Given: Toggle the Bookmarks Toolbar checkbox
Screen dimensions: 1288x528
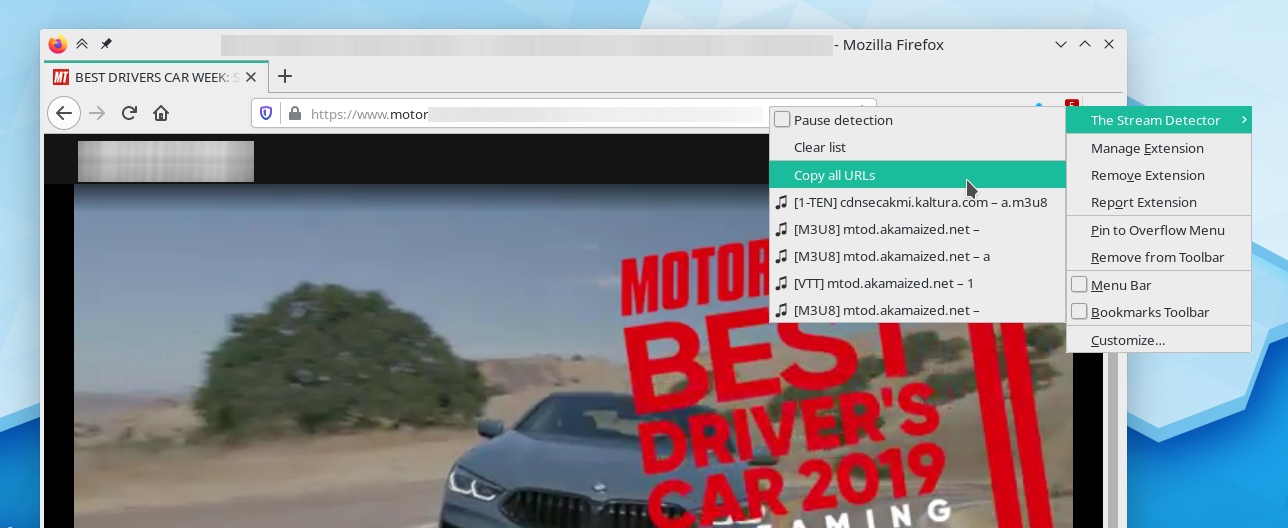Looking at the screenshot, I should click(1079, 312).
